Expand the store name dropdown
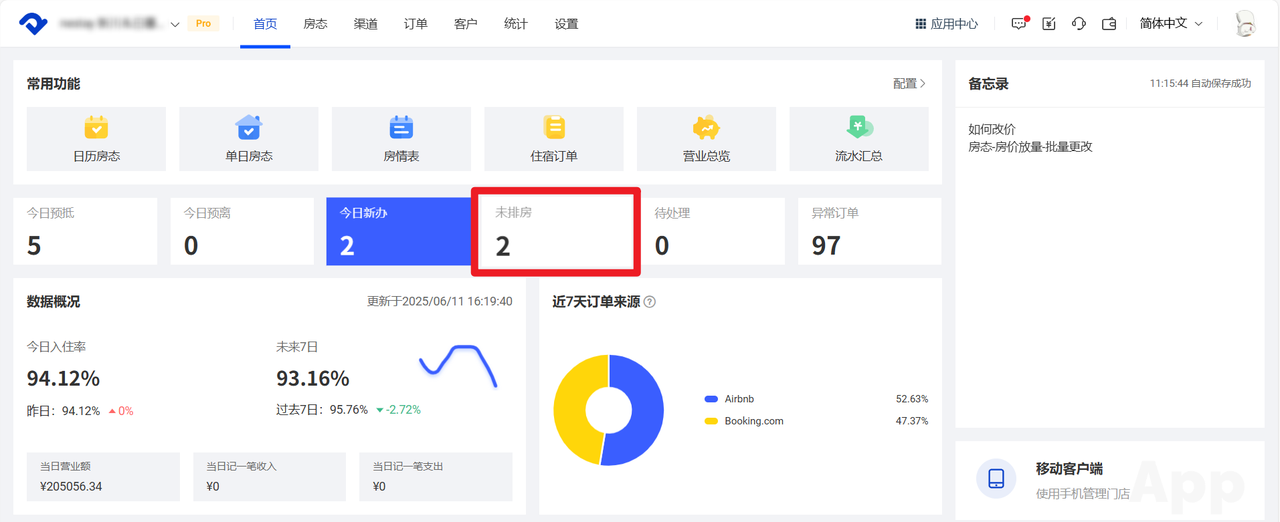This screenshot has width=1280, height=522. pyautogui.click(x=175, y=24)
